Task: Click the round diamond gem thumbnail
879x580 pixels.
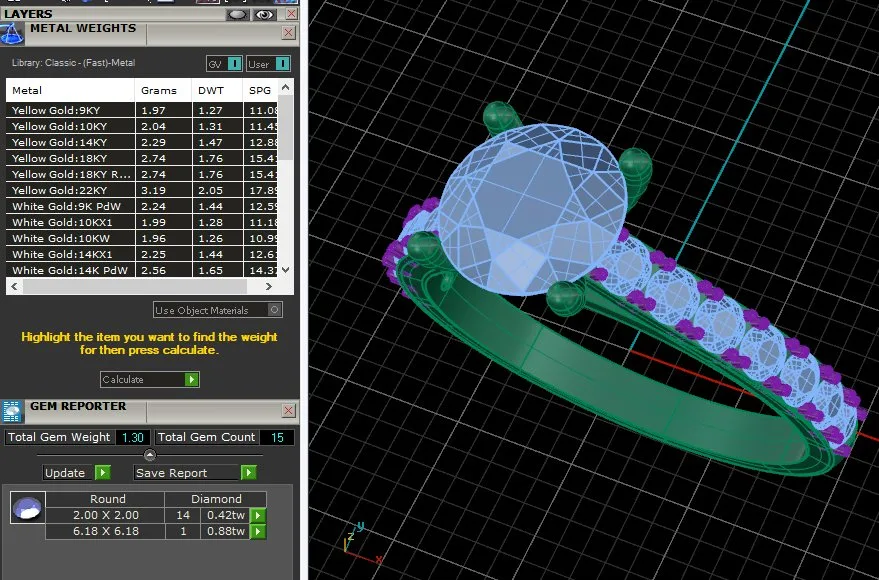Action: pyautogui.click(x=27, y=508)
